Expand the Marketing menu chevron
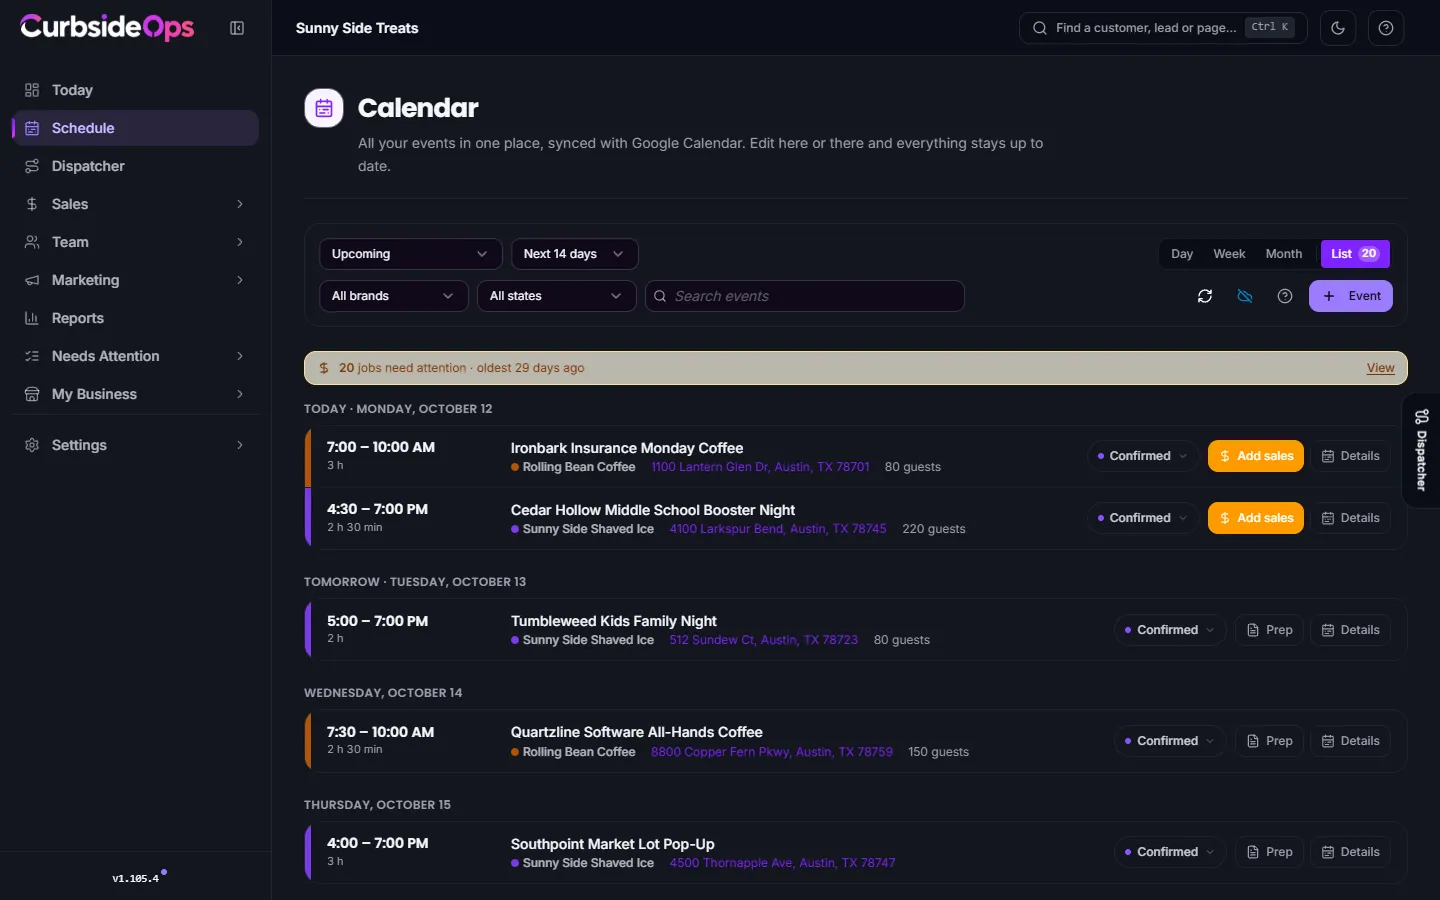 [x=240, y=280]
